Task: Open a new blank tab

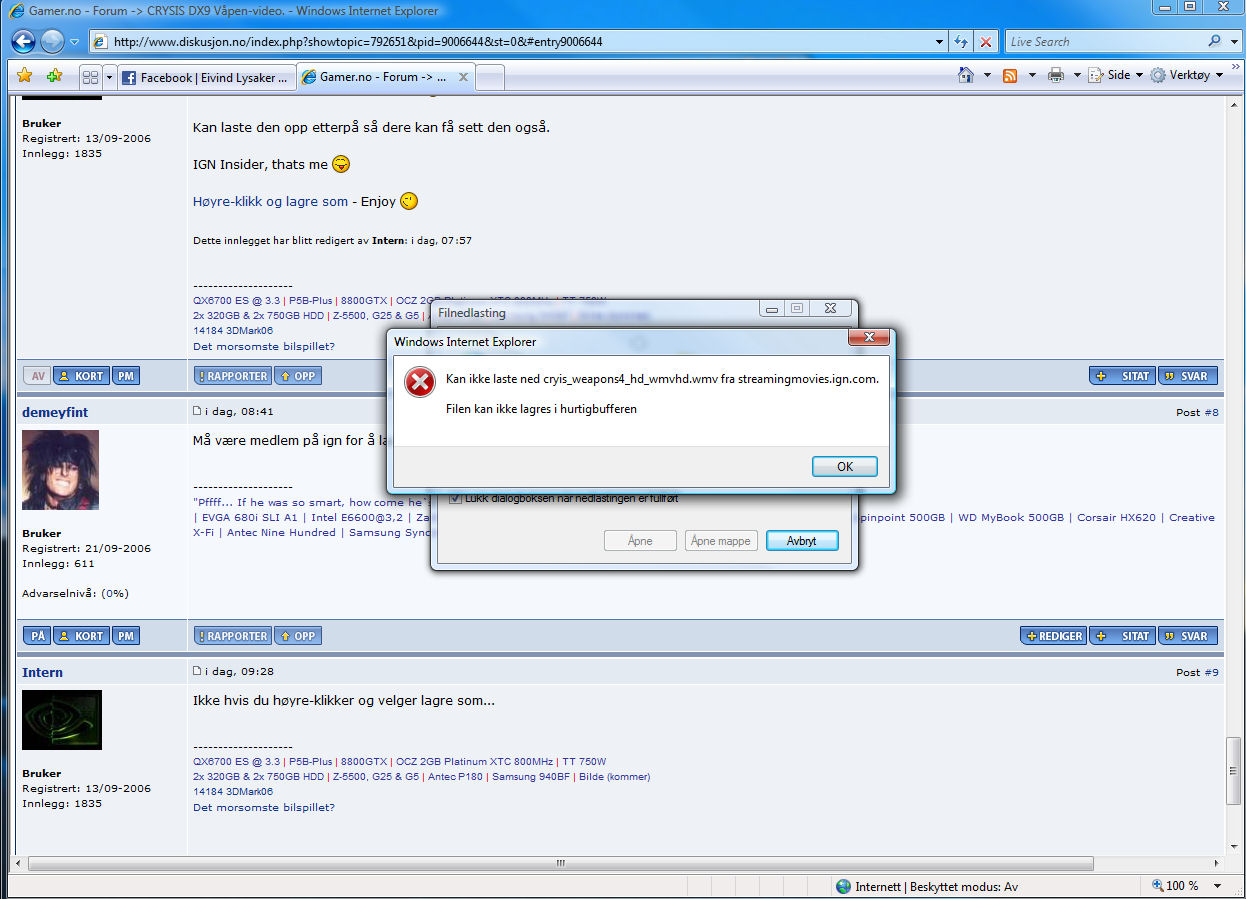Action: pyautogui.click(x=490, y=77)
